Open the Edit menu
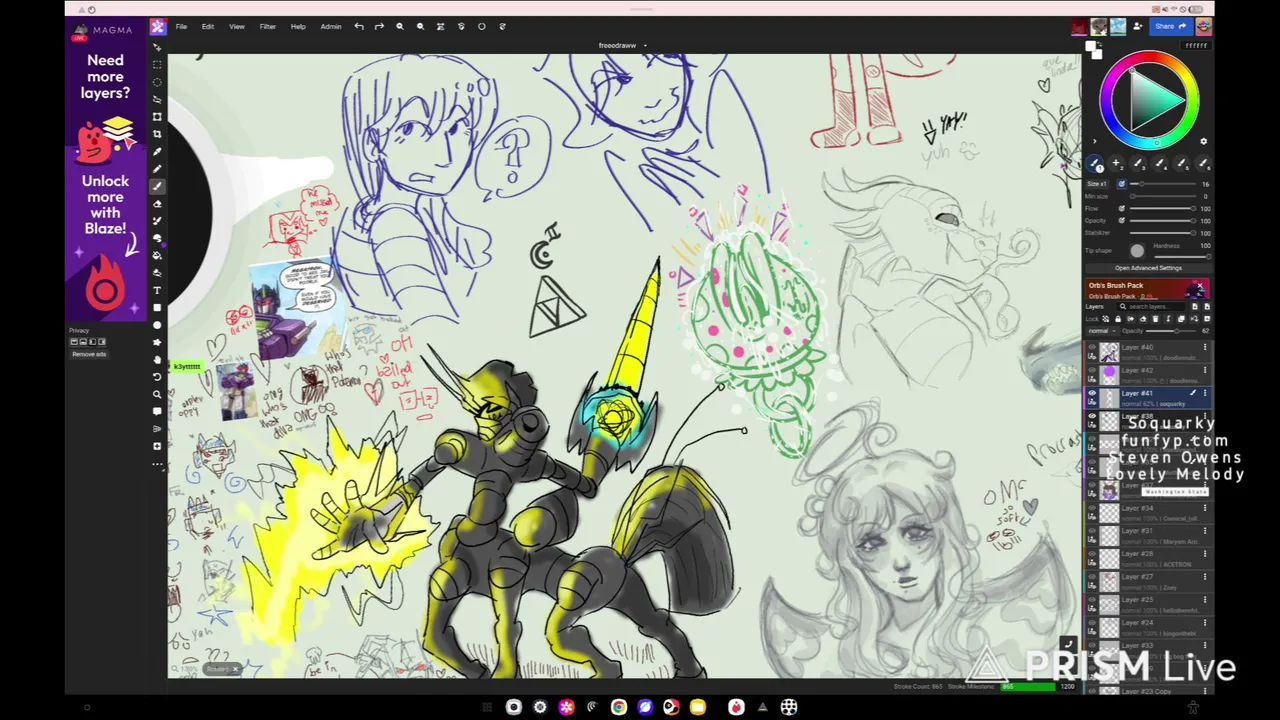1280x720 pixels. 208,26
